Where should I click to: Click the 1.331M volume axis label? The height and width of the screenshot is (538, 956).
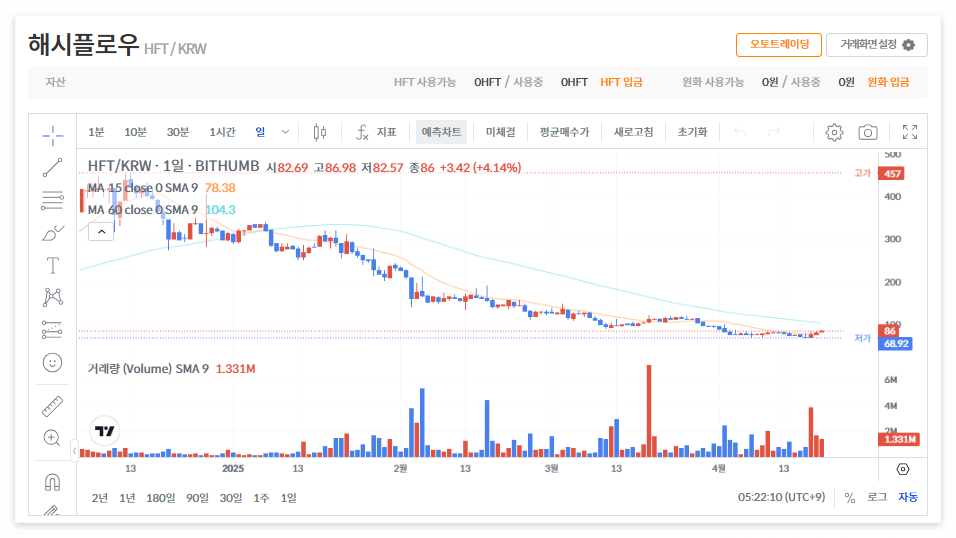point(899,439)
